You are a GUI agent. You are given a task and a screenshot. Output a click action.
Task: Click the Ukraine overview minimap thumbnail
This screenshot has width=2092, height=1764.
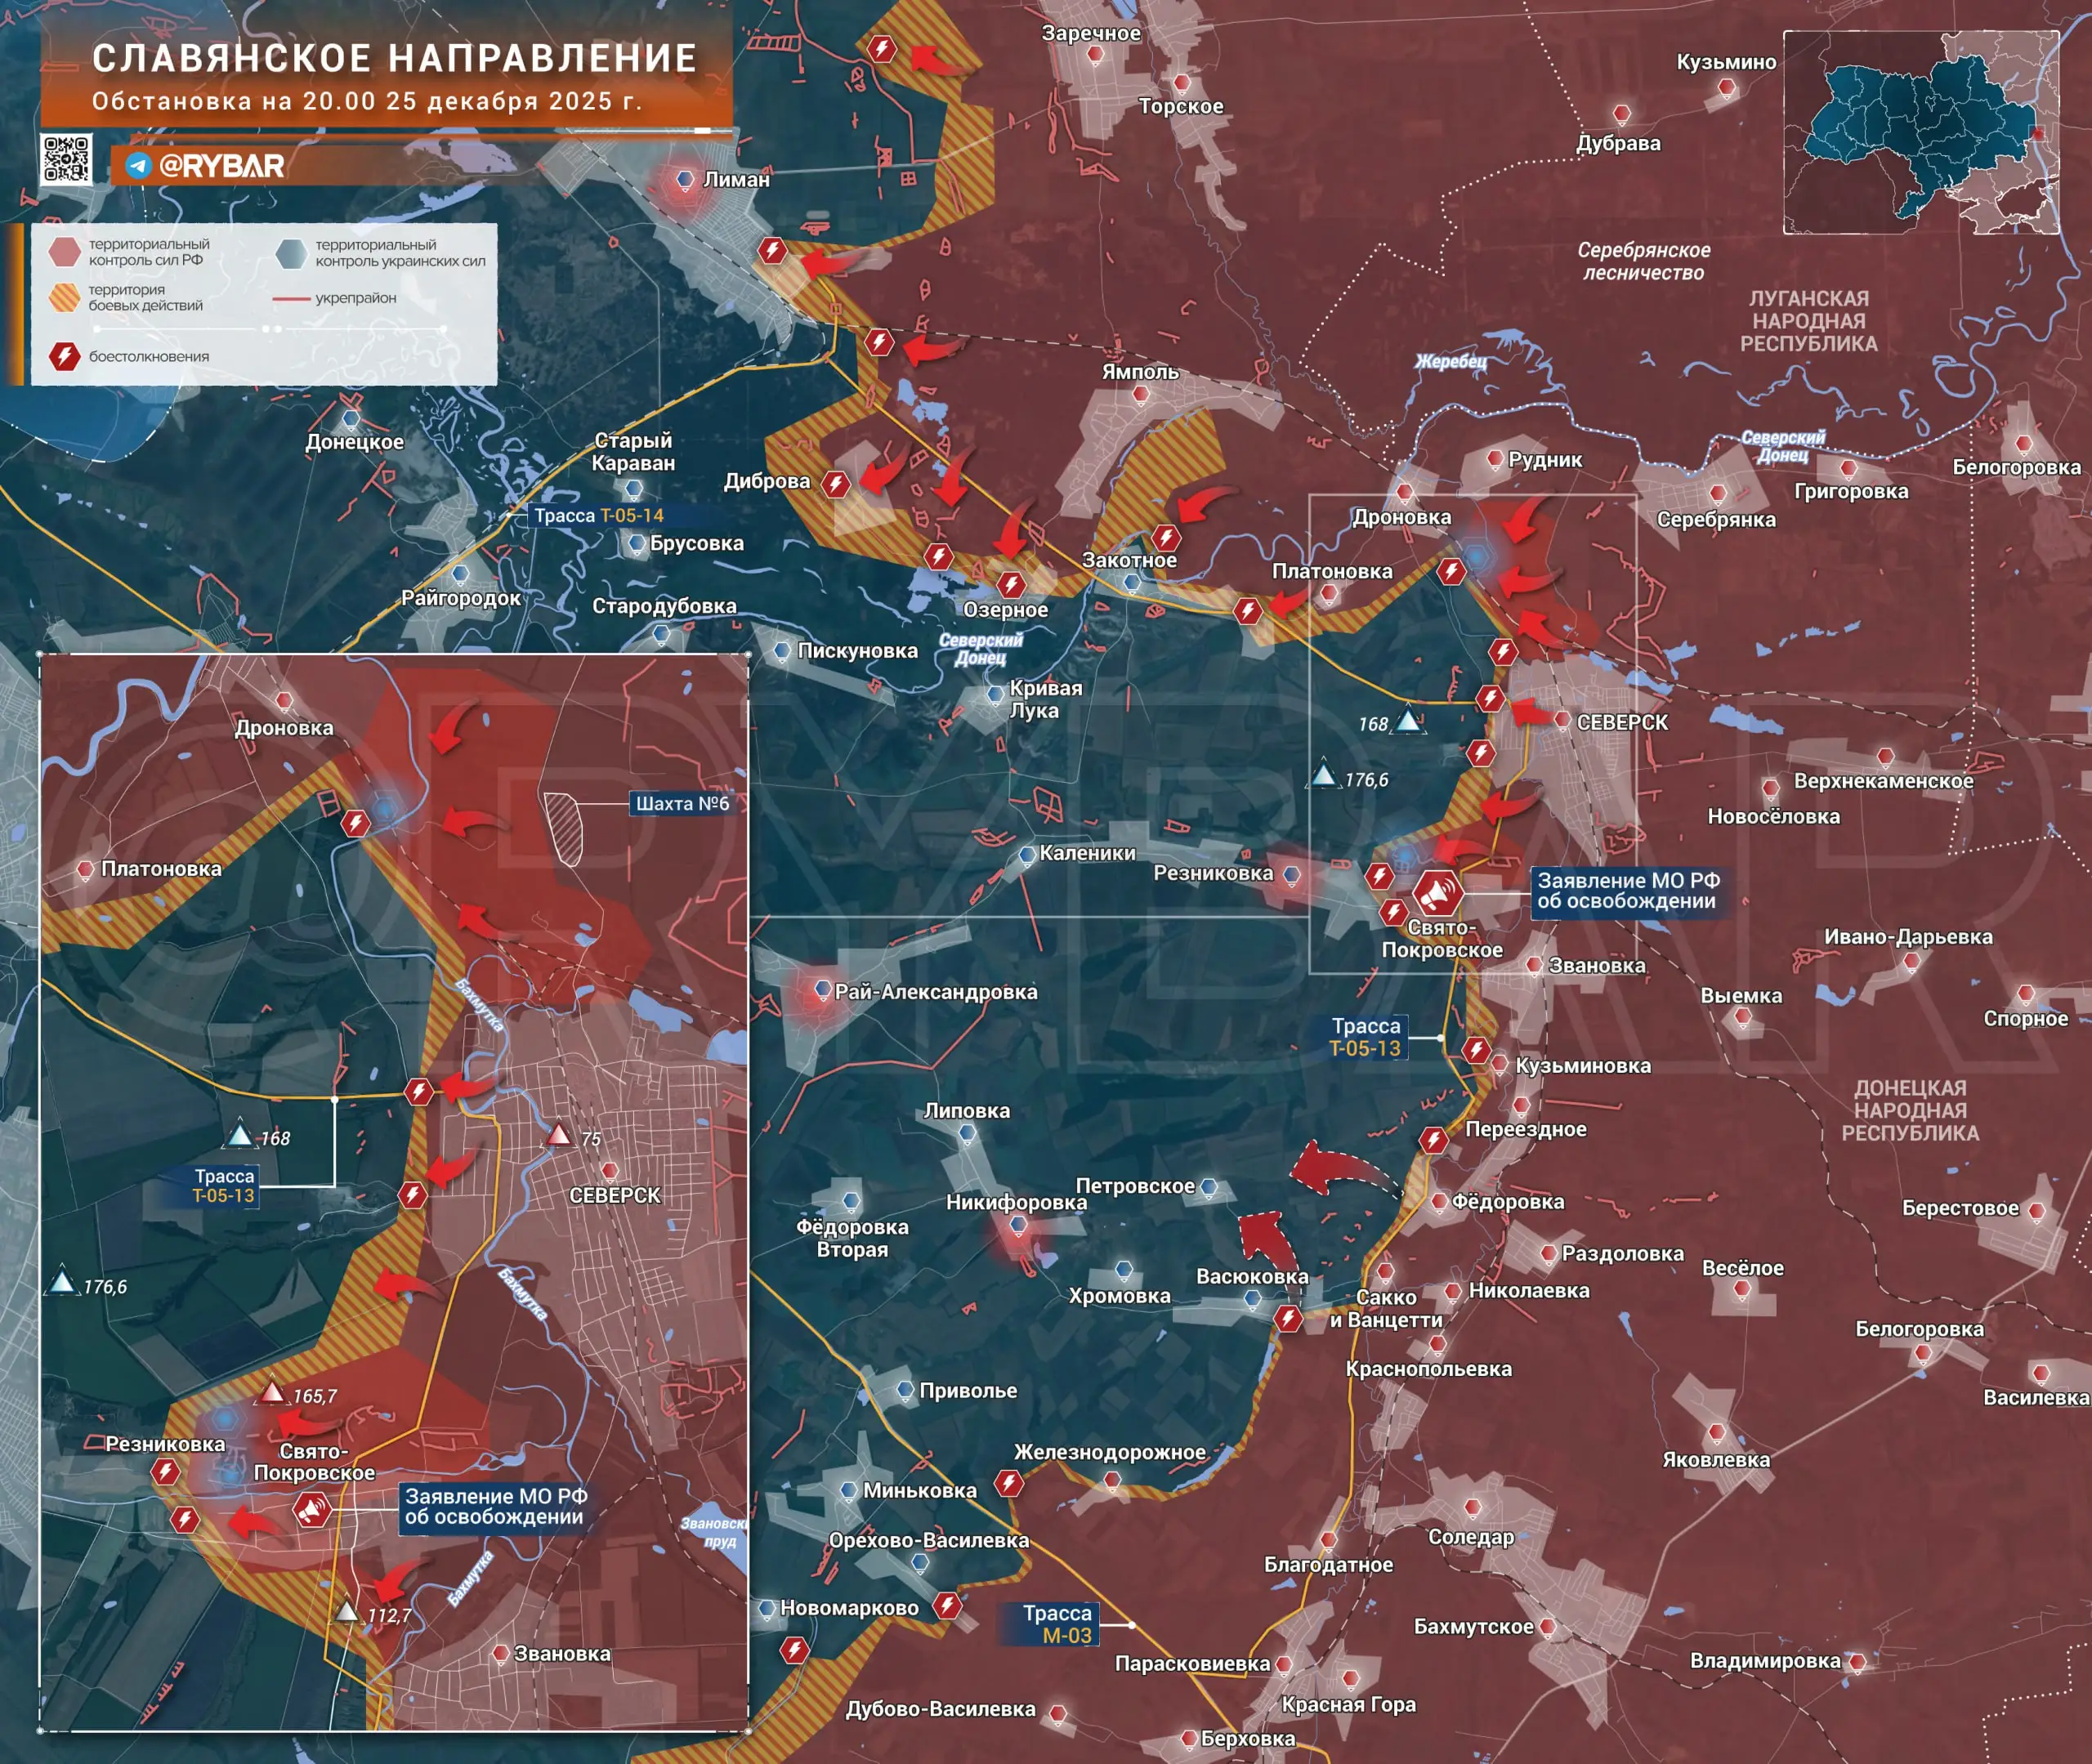pyautogui.click(x=1921, y=132)
